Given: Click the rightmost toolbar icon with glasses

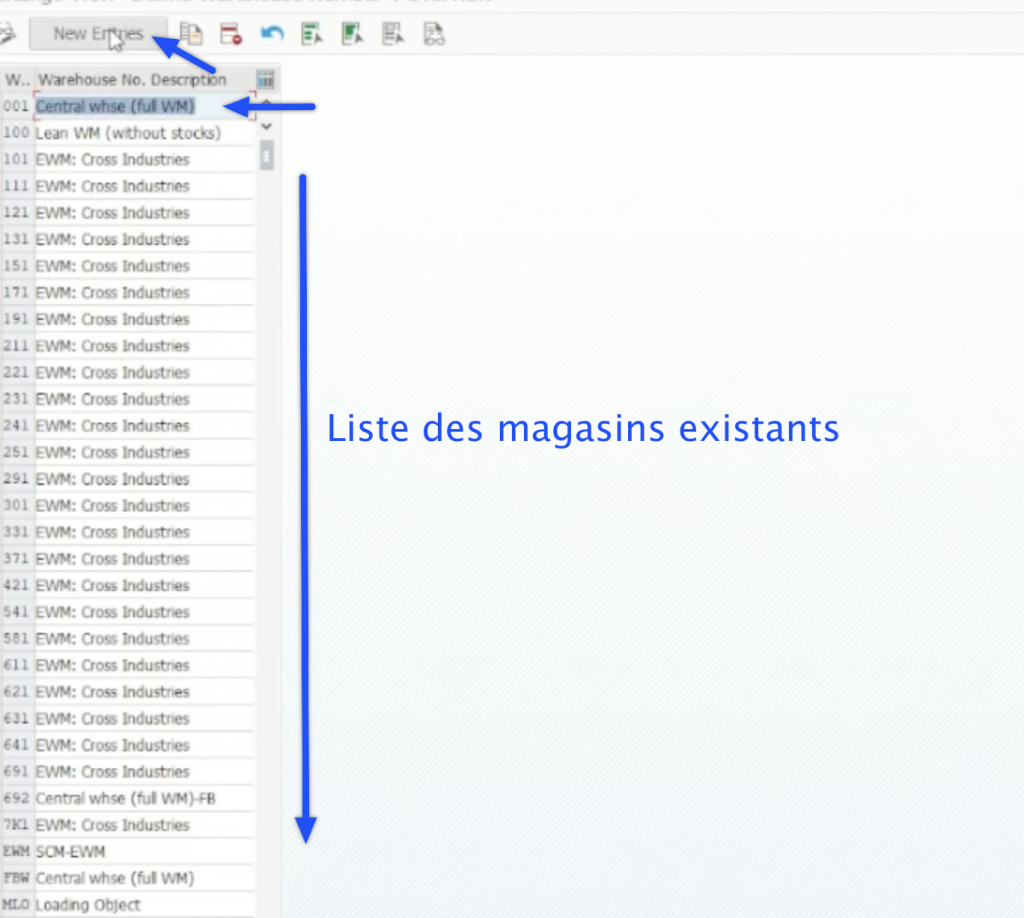Looking at the screenshot, I should (434, 34).
